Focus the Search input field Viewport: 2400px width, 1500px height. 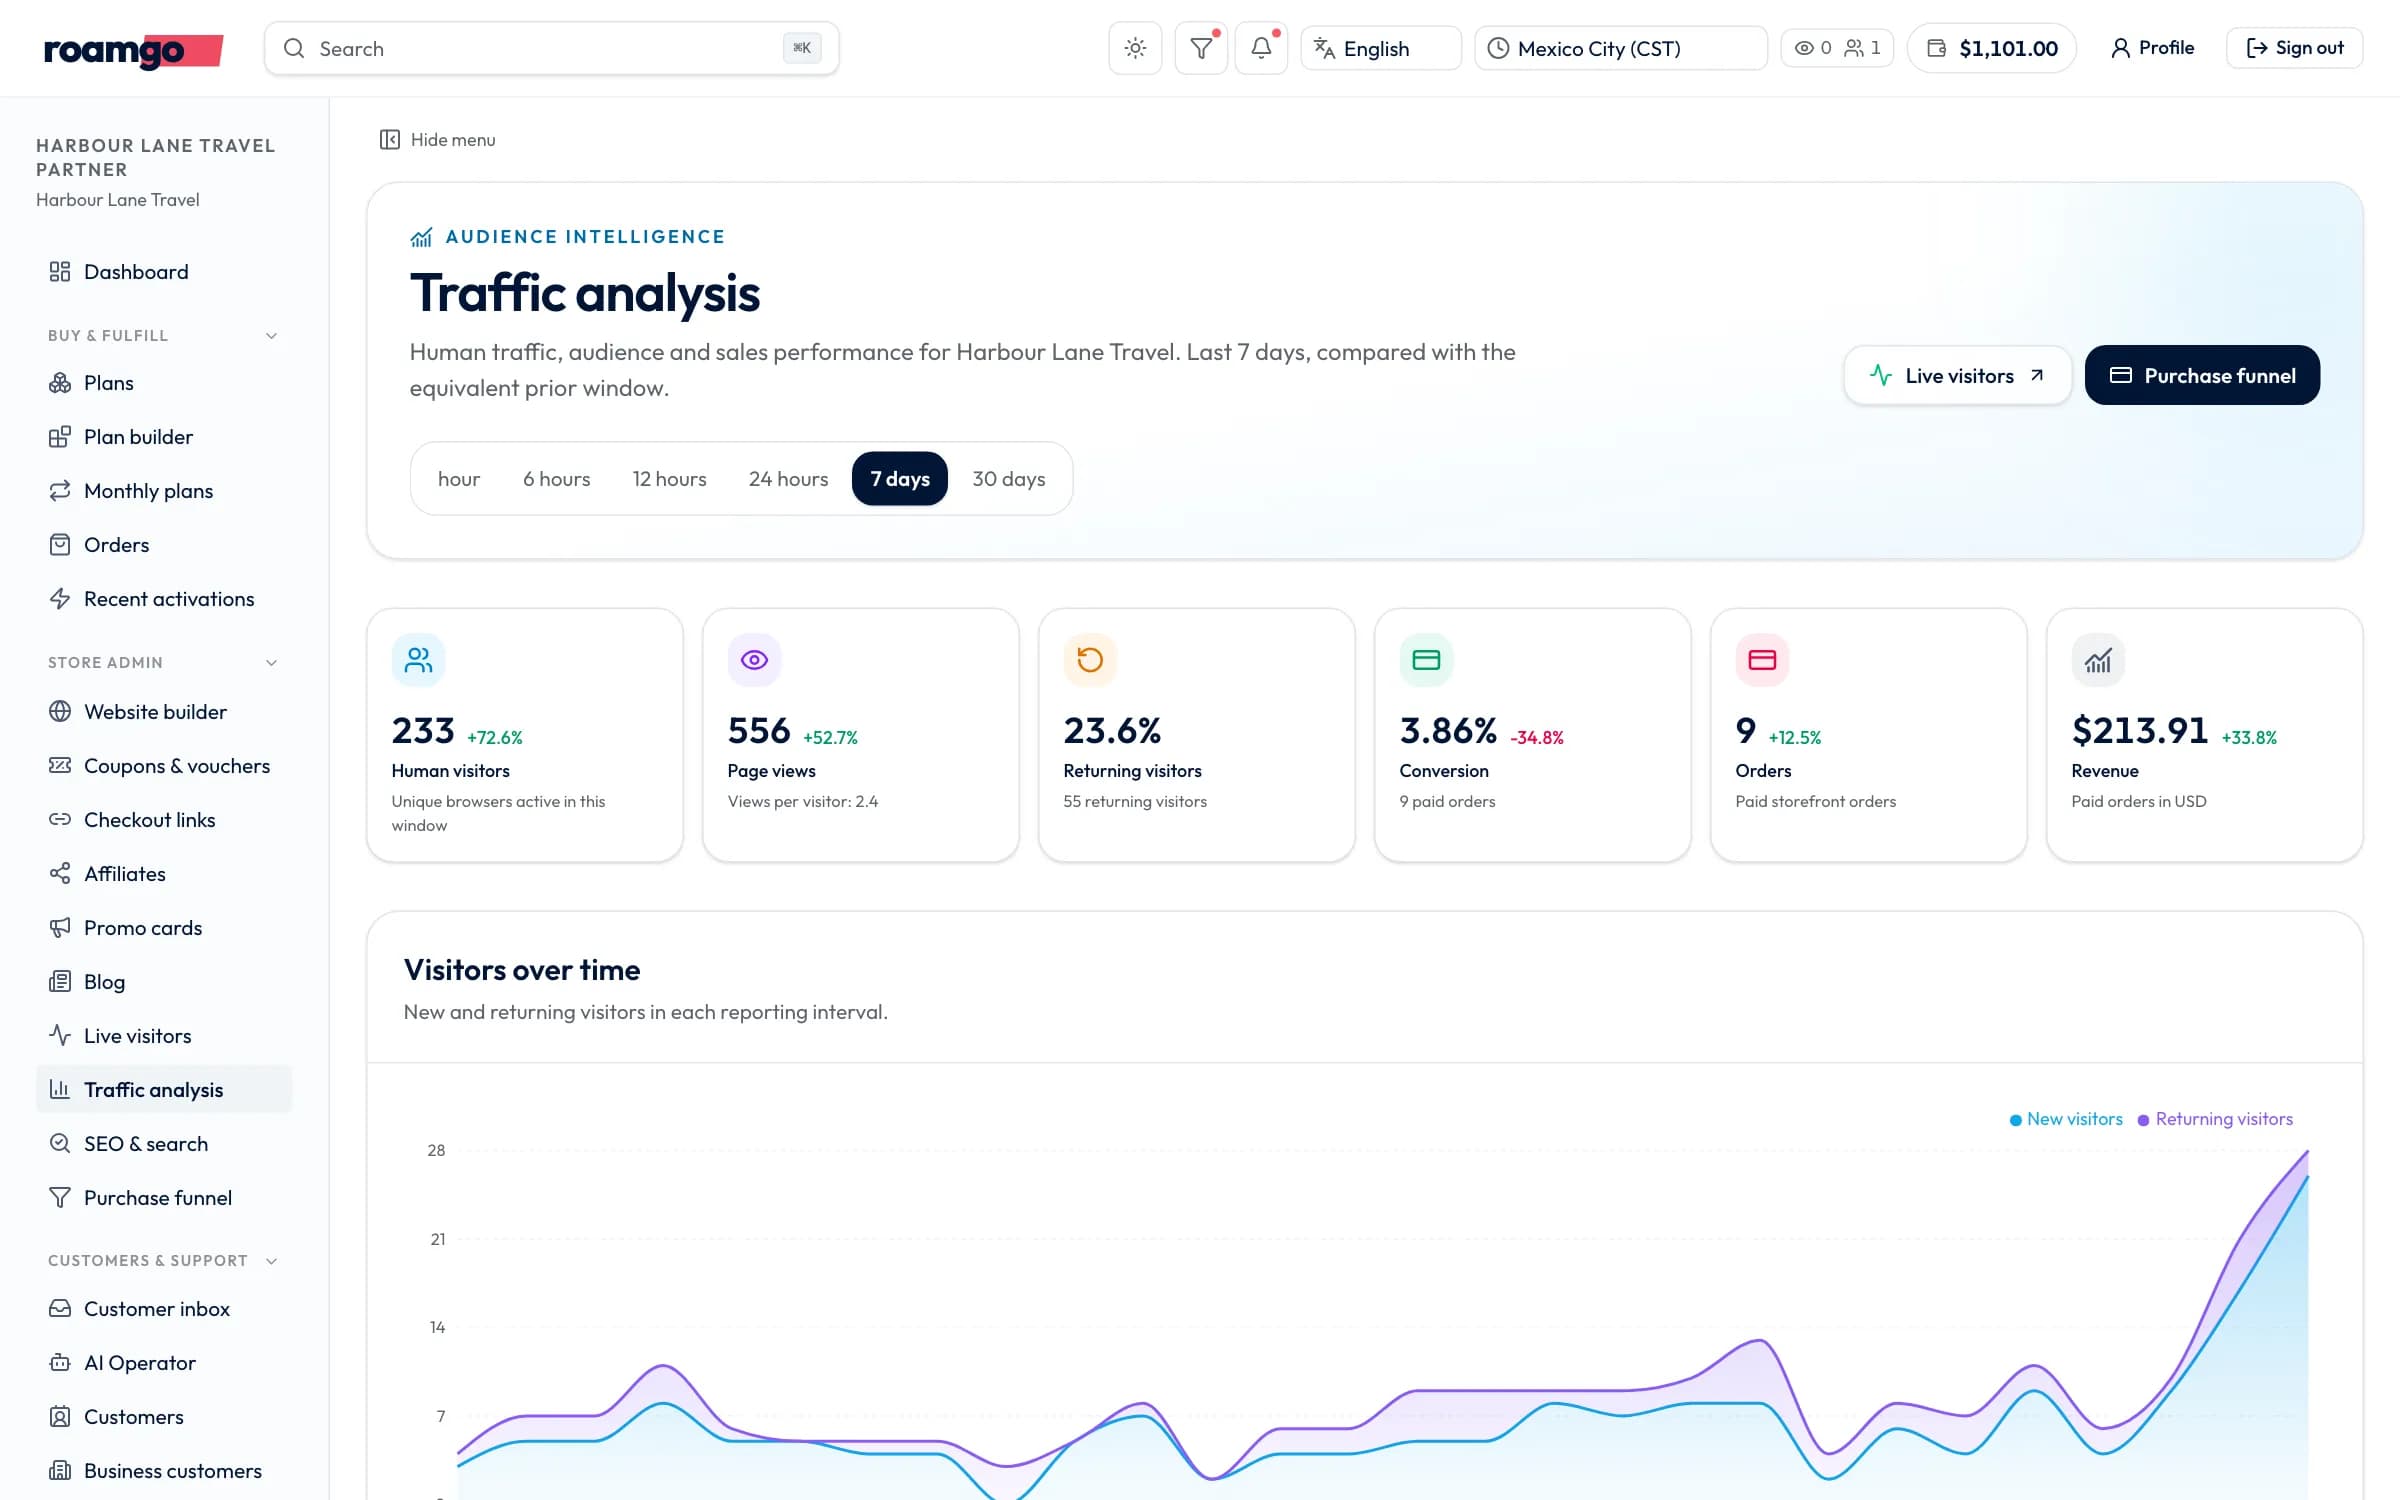551,48
